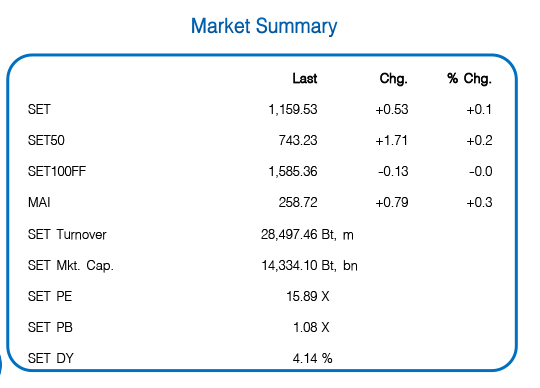
Task: Click the dividend yield value 4.14 %
Action: click(x=312, y=358)
